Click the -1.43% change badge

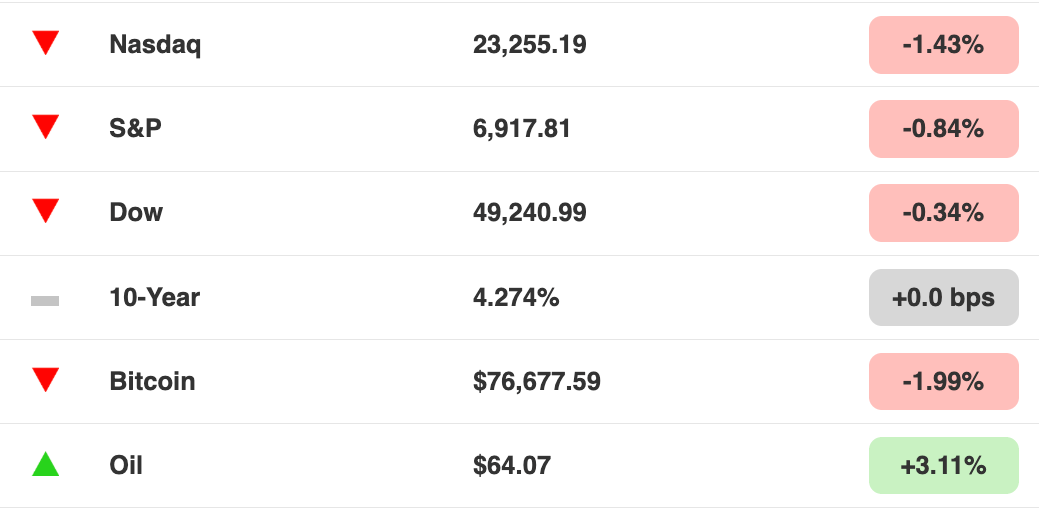(x=944, y=45)
